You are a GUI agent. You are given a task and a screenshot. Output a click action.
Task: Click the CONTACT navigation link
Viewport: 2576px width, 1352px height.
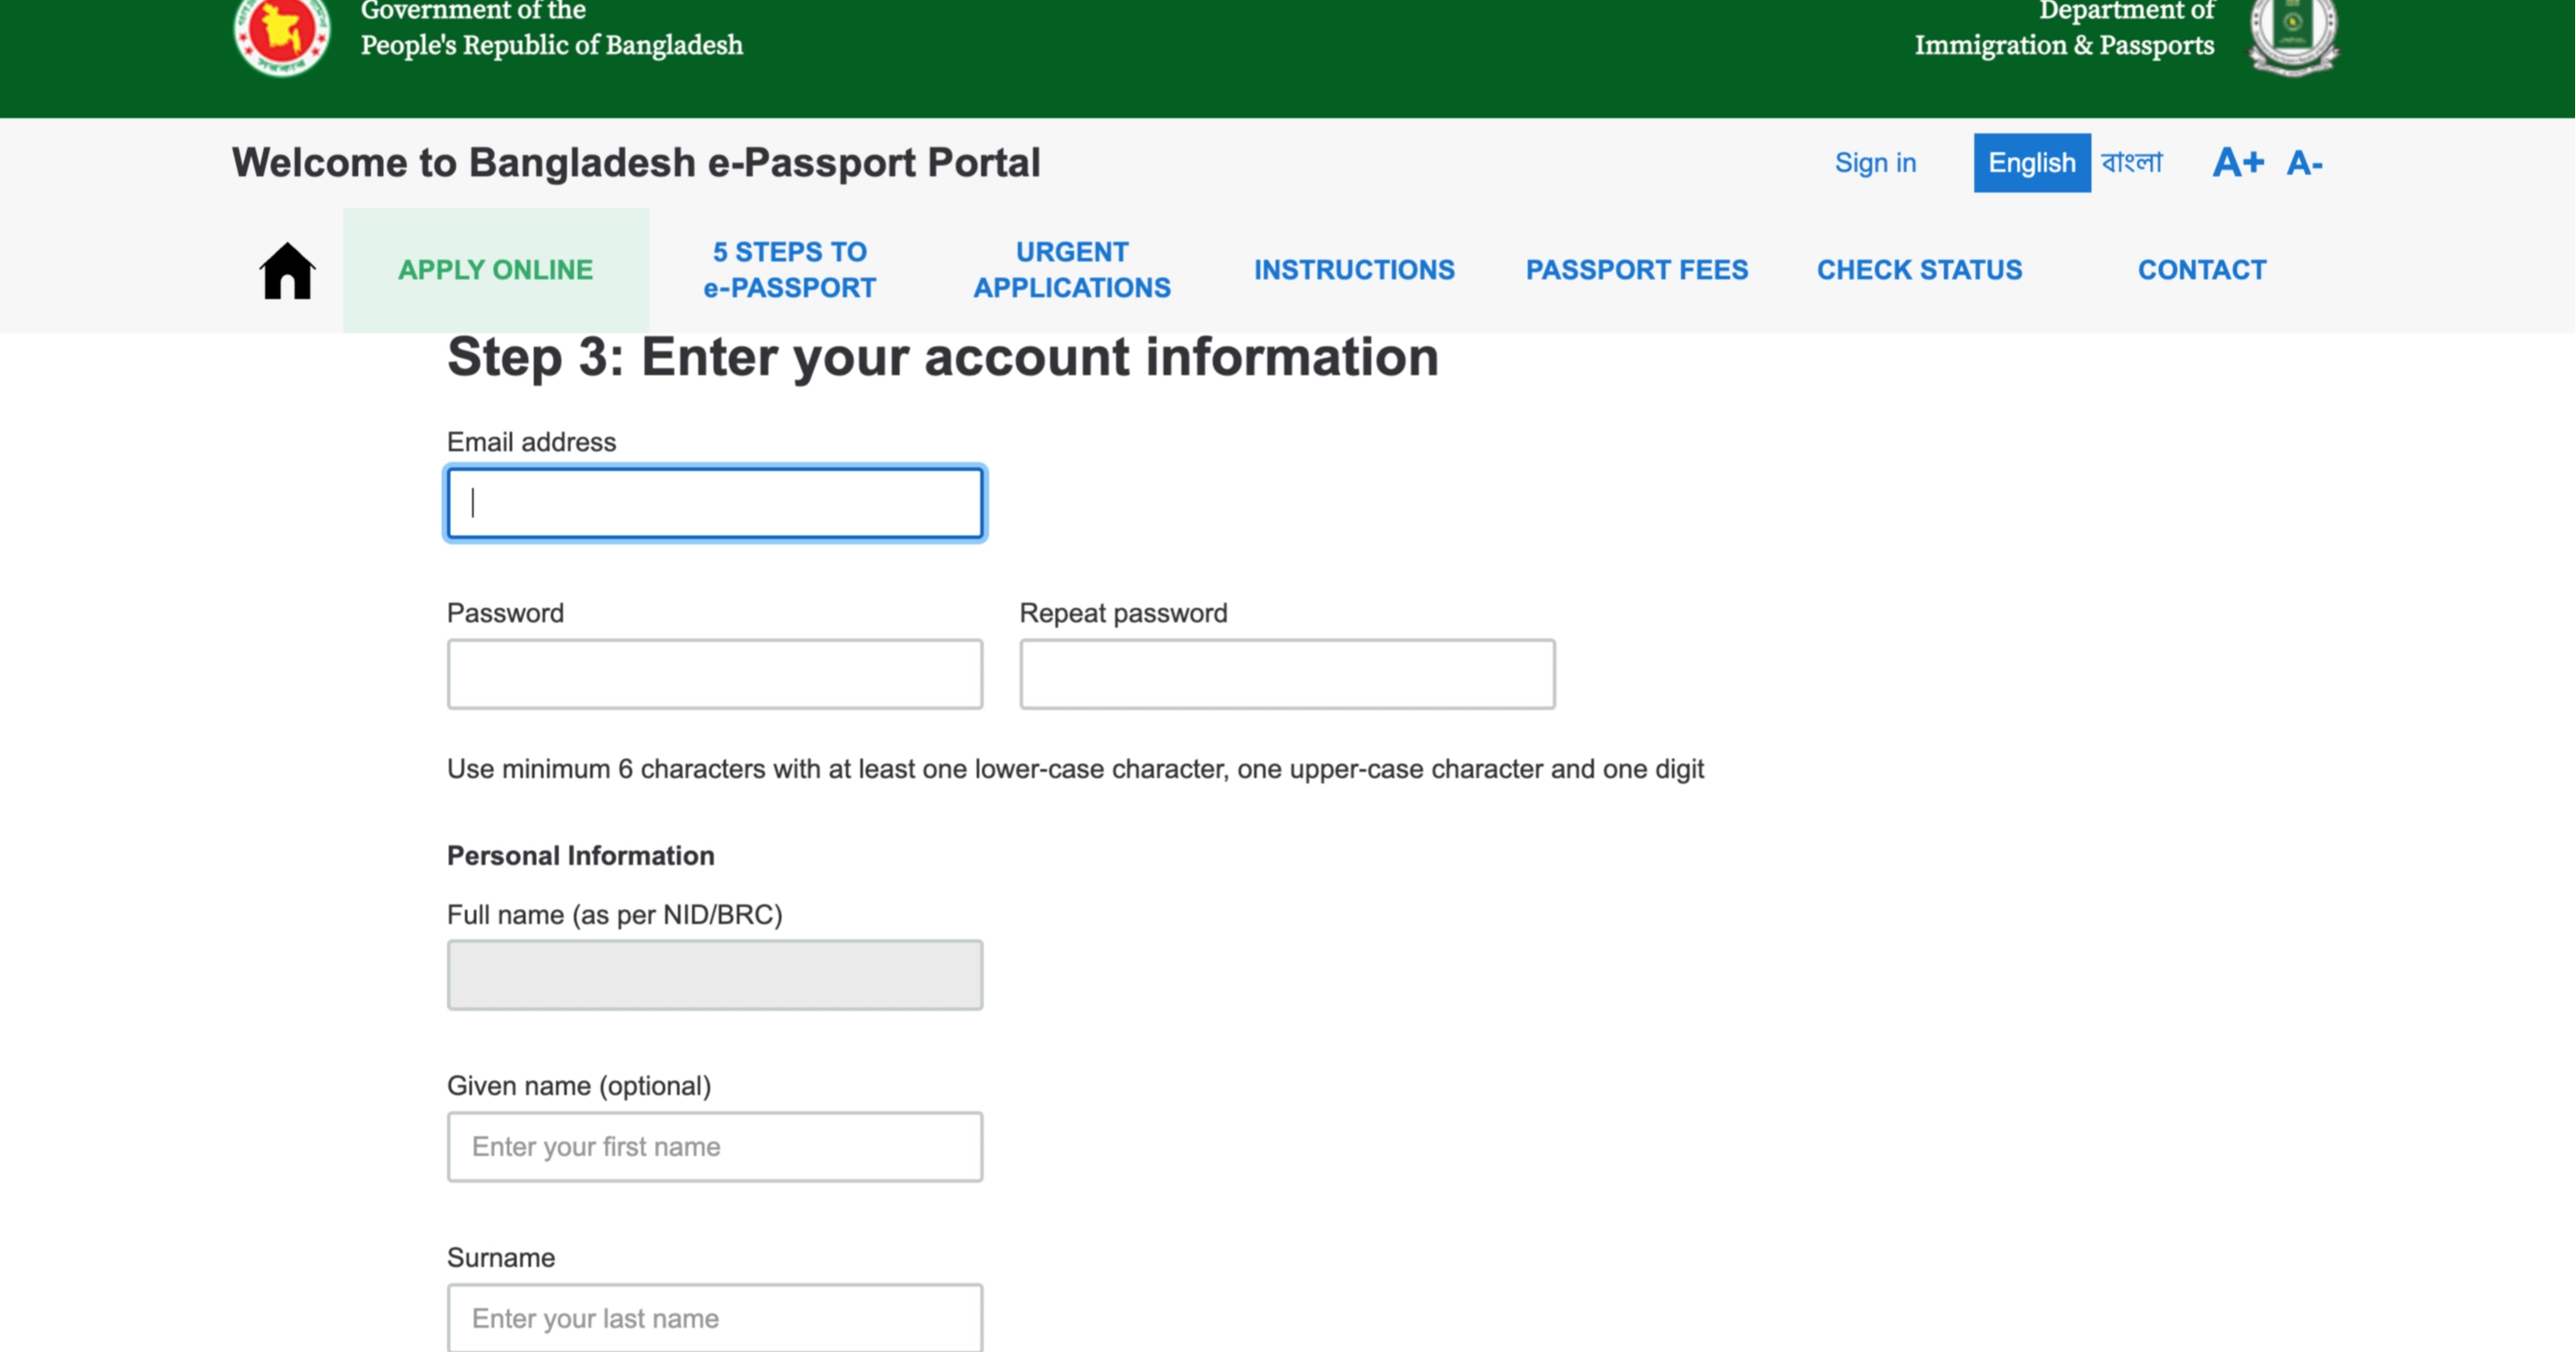tap(2201, 270)
